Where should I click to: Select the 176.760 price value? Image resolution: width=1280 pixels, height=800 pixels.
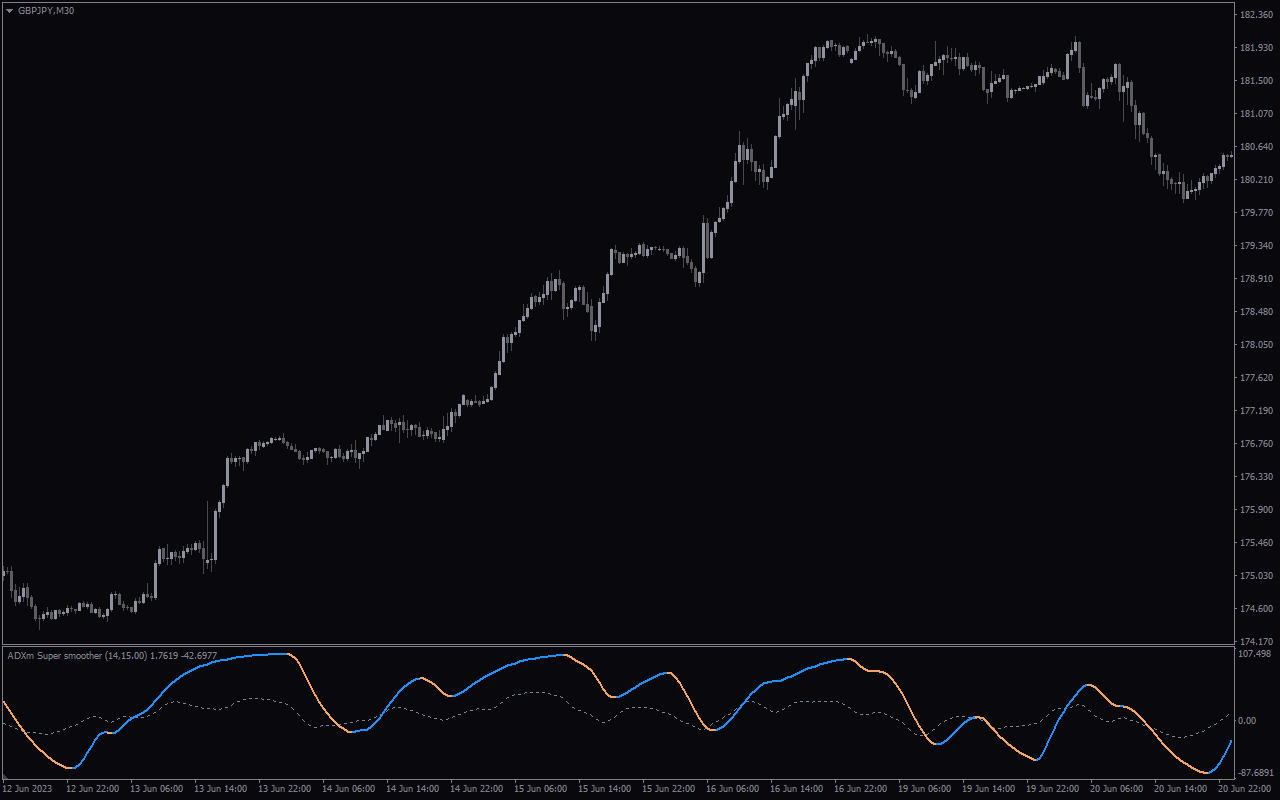click(1255, 444)
